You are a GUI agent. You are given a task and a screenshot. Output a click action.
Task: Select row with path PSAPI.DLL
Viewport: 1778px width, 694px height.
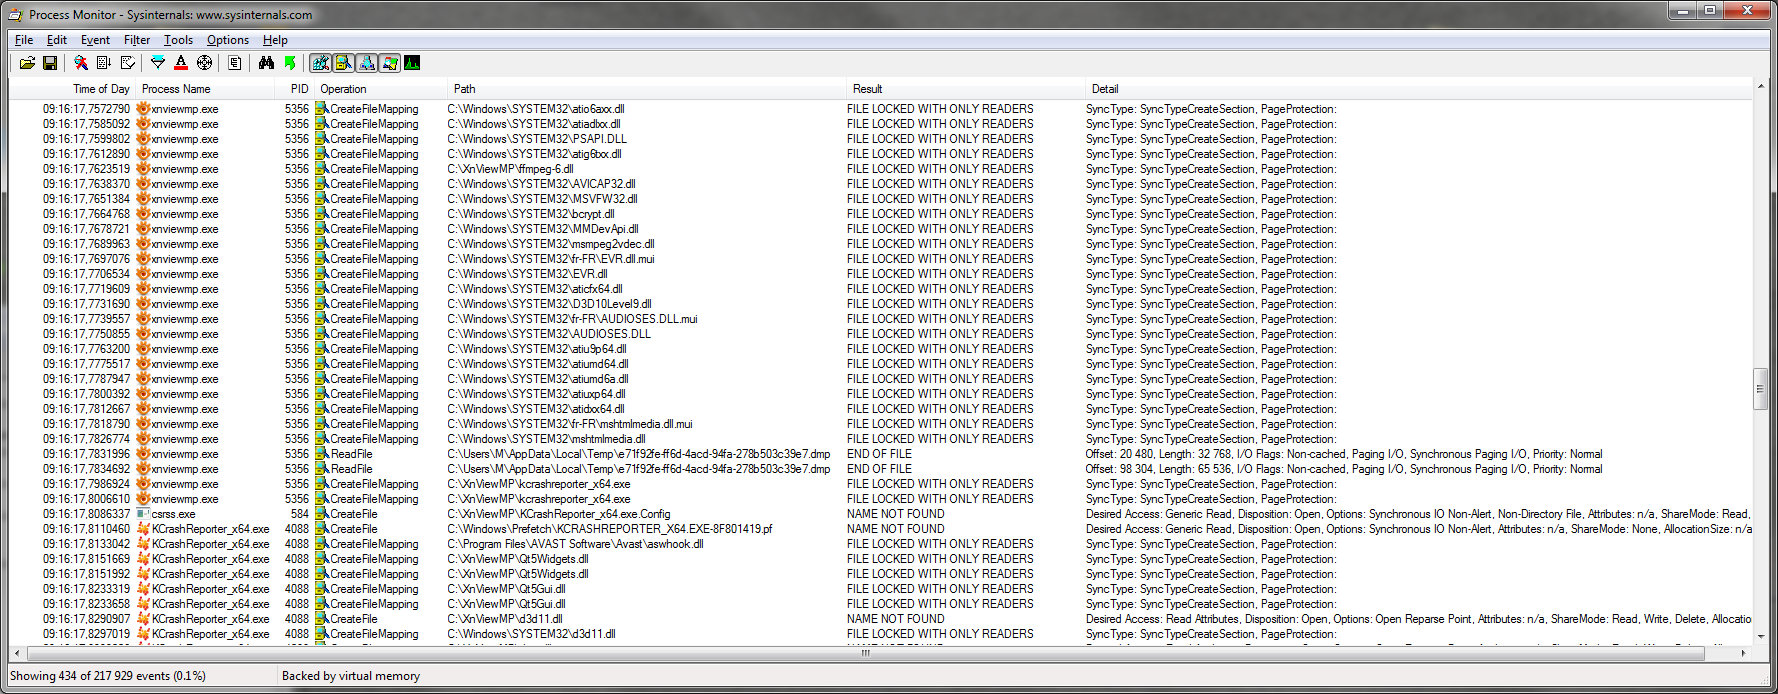pos(880,139)
